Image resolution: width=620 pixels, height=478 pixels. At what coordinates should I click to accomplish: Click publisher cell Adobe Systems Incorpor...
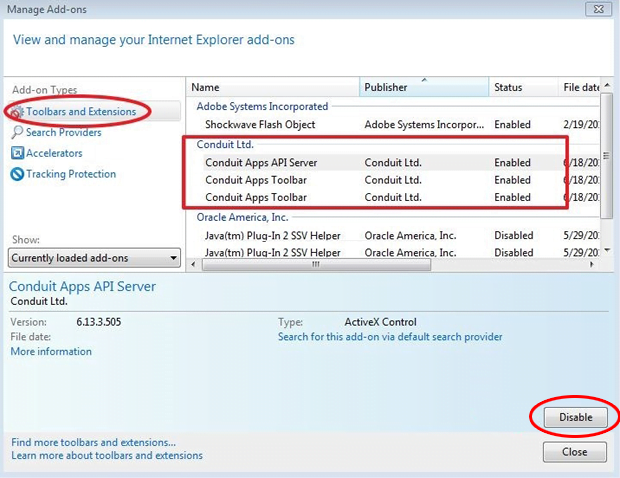point(424,125)
